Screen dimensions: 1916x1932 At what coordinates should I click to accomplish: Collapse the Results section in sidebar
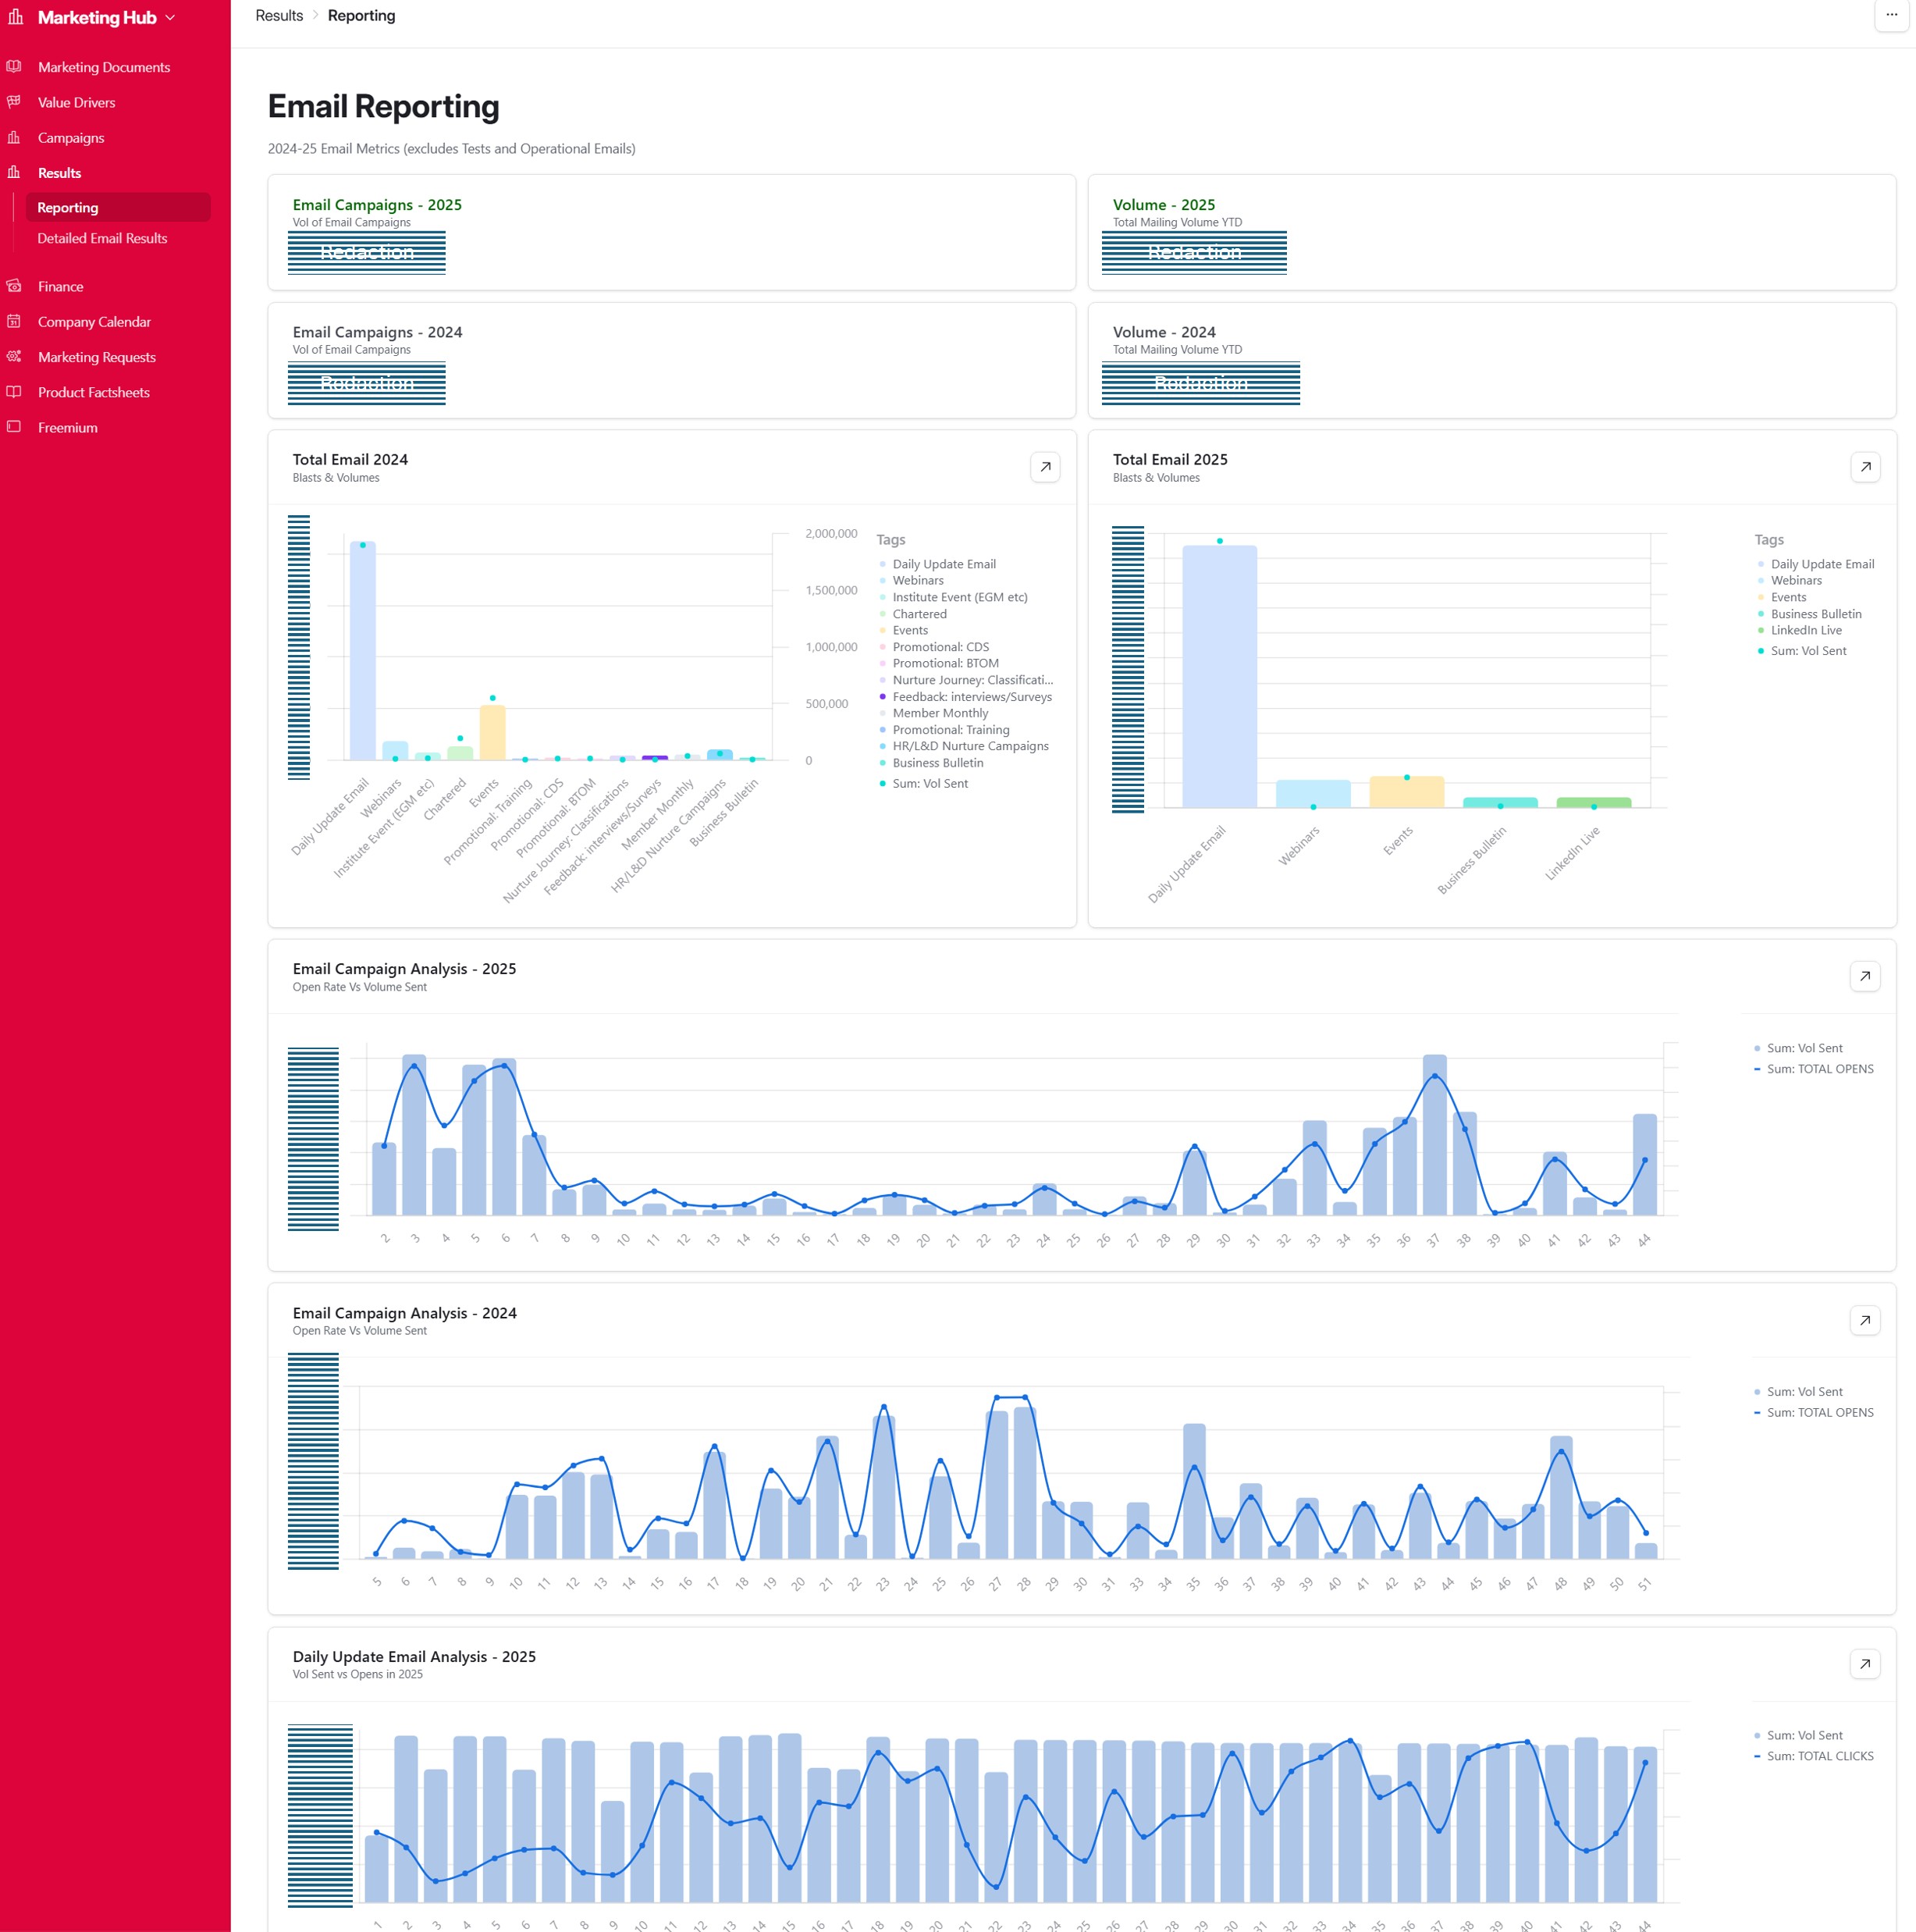(x=59, y=173)
